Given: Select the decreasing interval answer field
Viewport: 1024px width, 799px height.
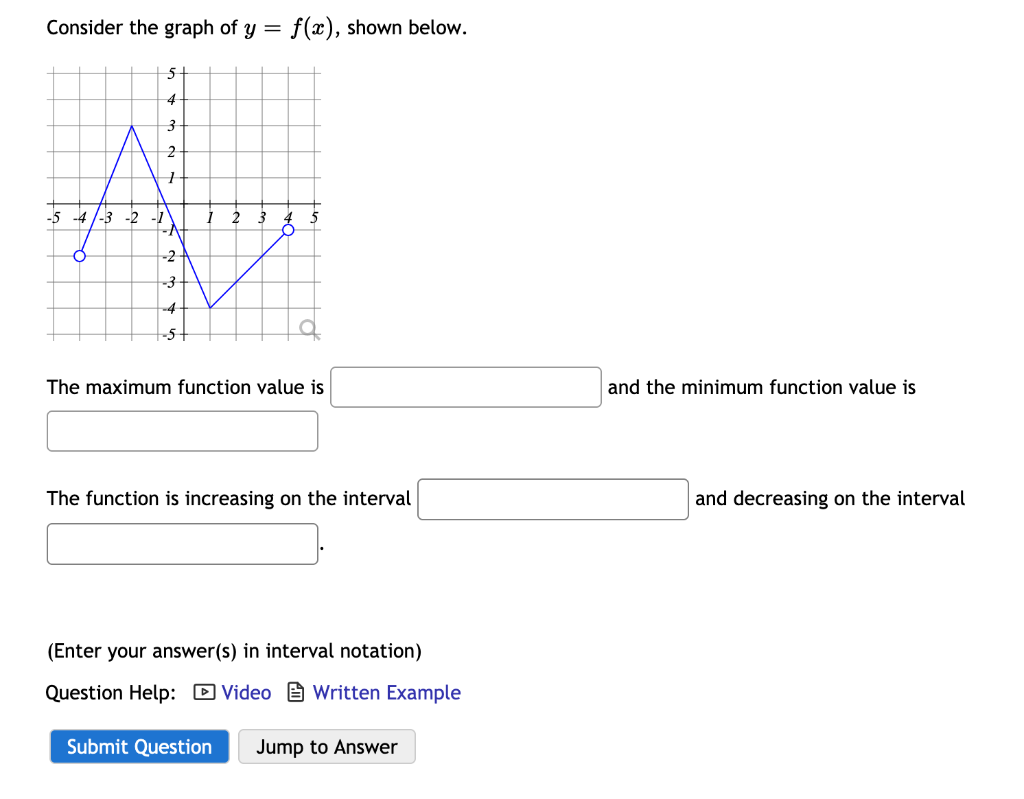Looking at the screenshot, I should 182,543.
